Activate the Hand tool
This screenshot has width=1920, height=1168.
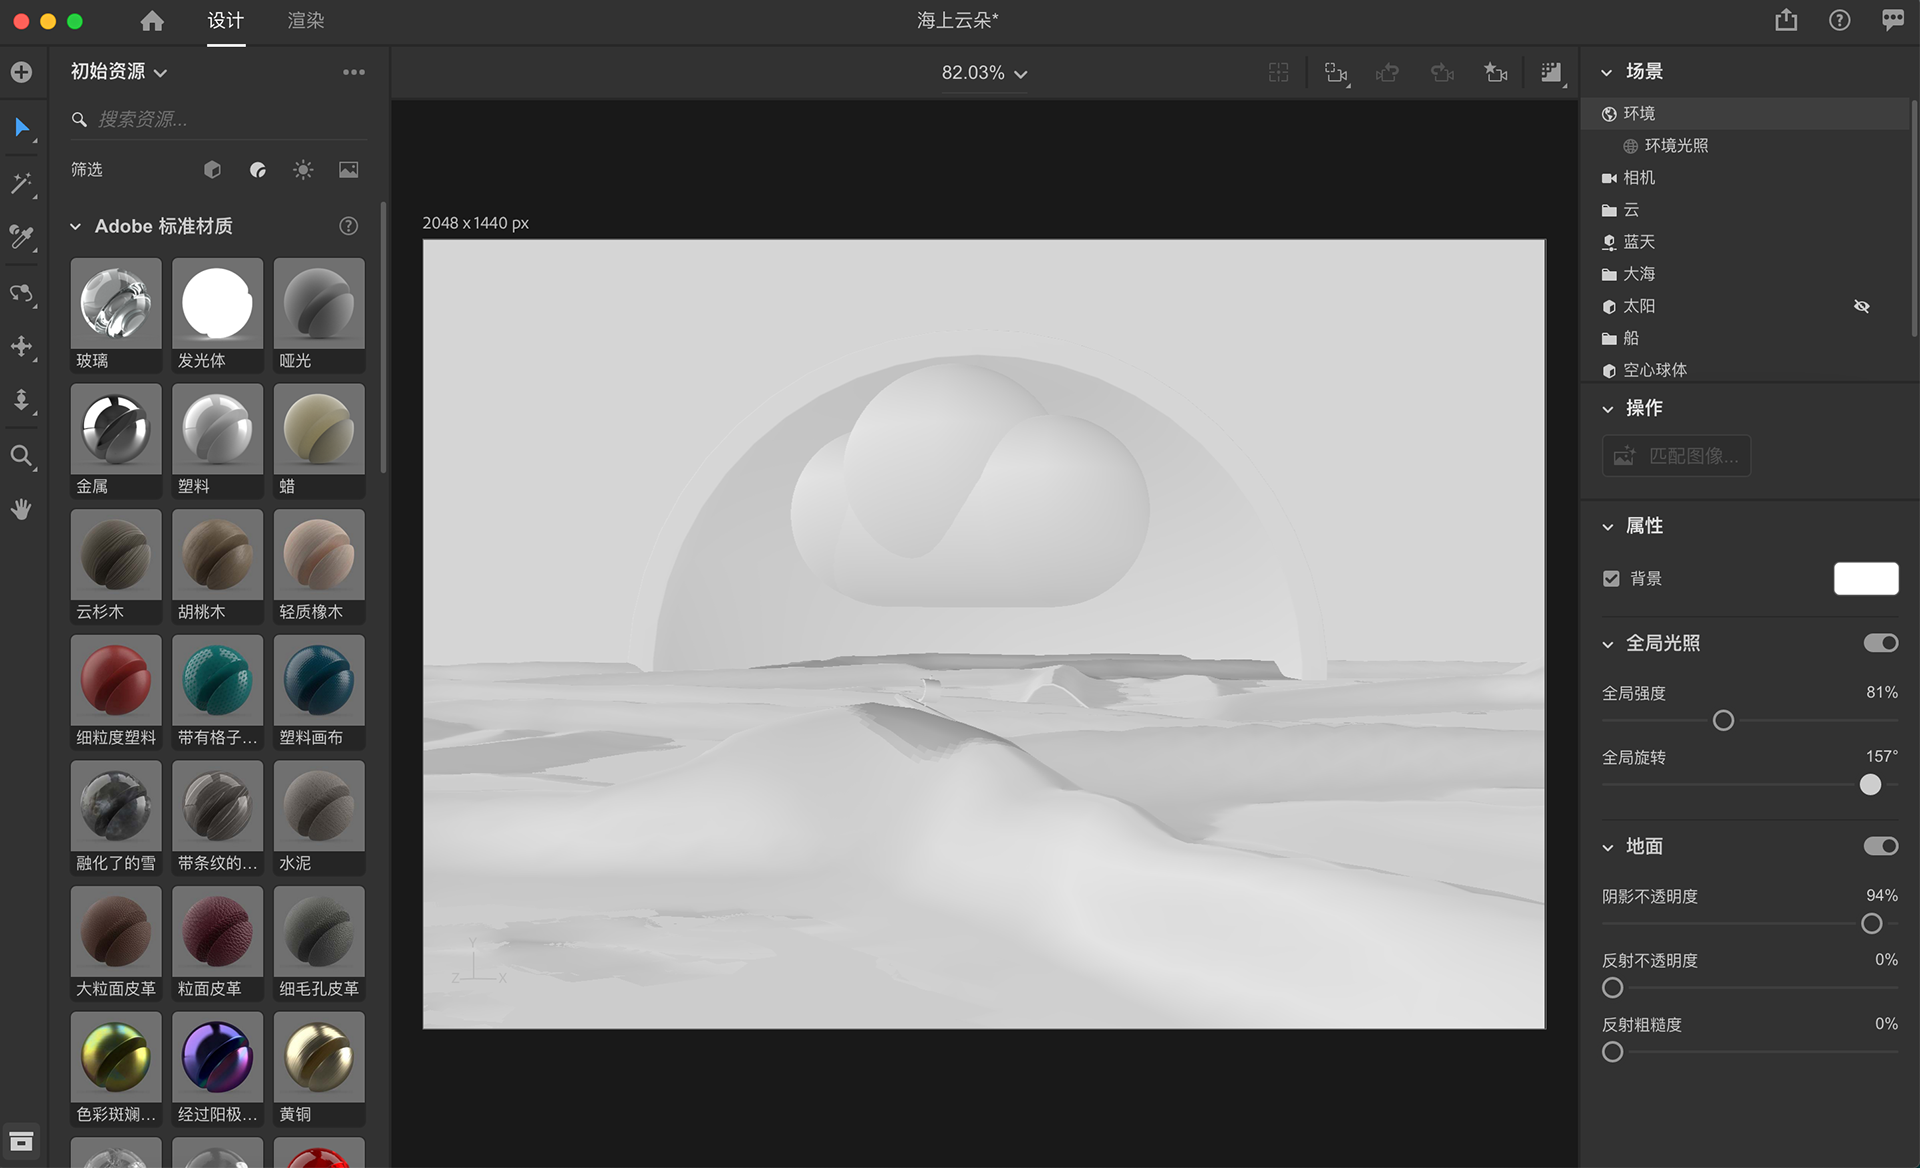[x=21, y=509]
